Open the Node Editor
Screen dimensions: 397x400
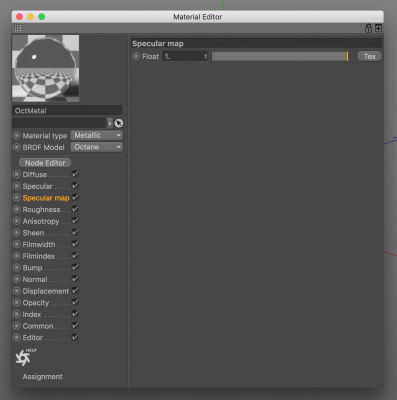click(45, 163)
